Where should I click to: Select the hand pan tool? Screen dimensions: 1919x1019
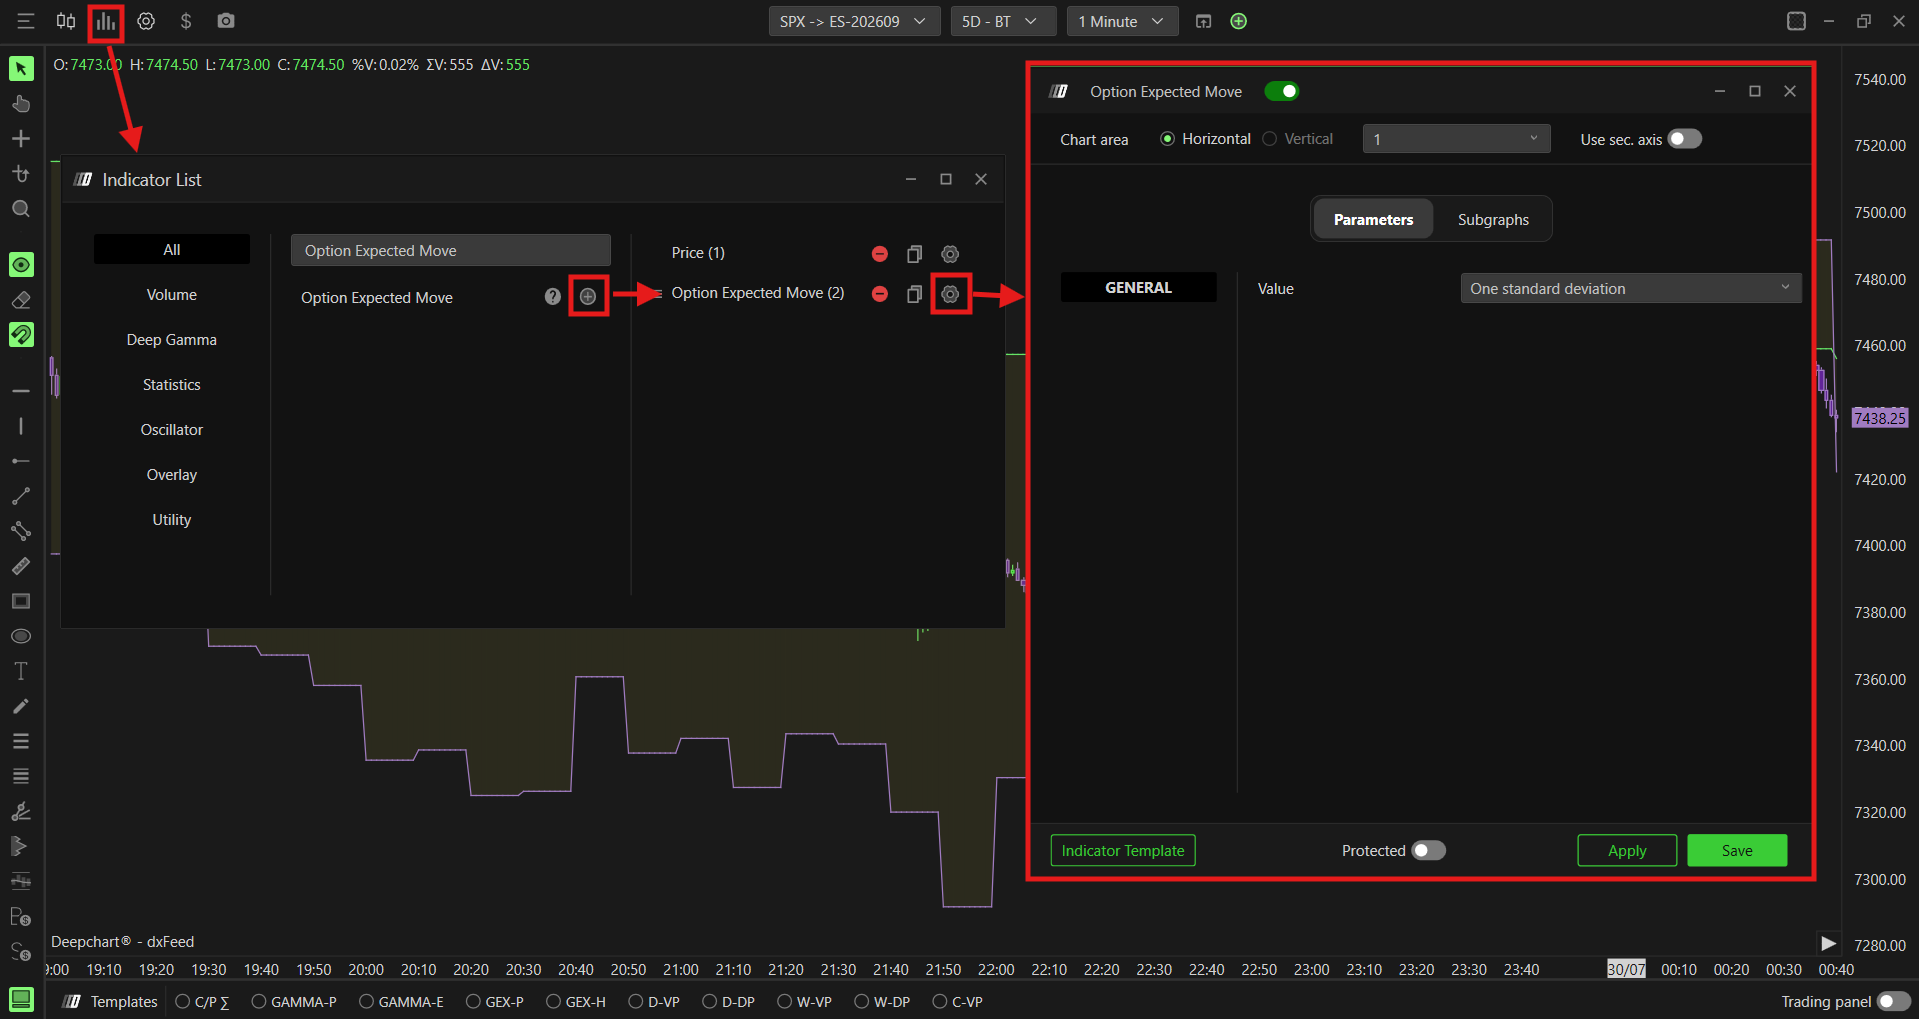[21, 104]
